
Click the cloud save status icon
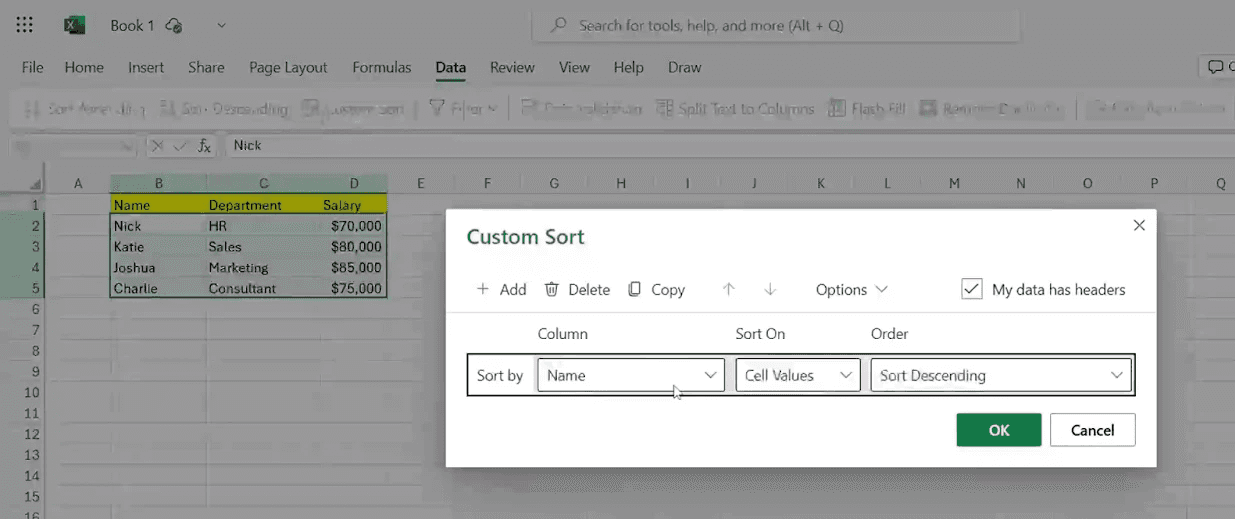click(x=174, y=25)
